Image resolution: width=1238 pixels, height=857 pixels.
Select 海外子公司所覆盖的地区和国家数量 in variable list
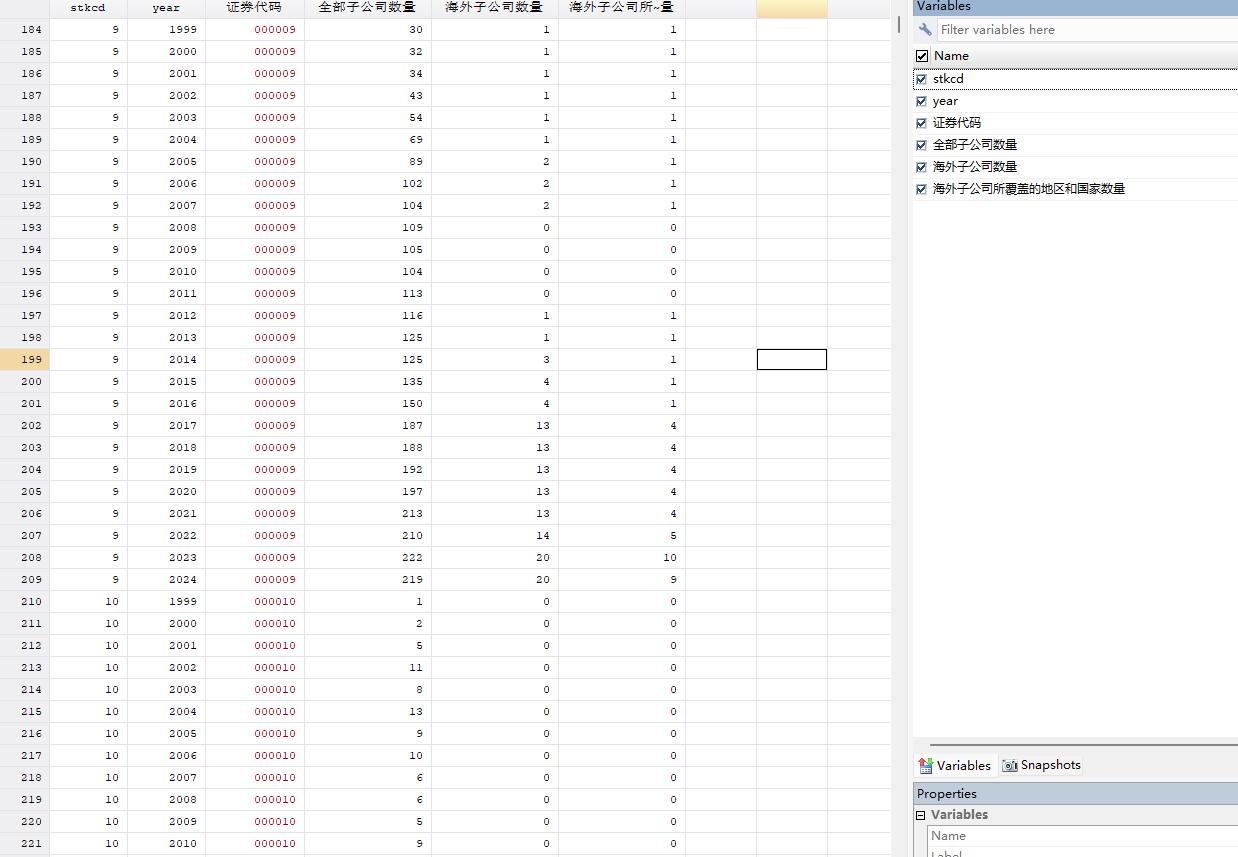(x=1029, y=189)
